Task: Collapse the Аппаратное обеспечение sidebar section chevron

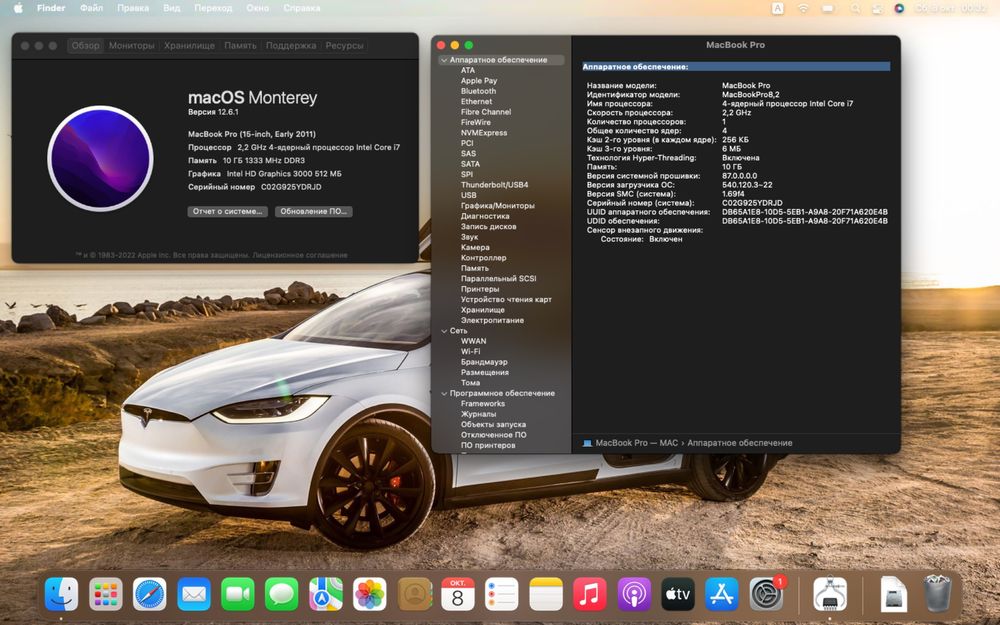Action: [x=444, y=60]
